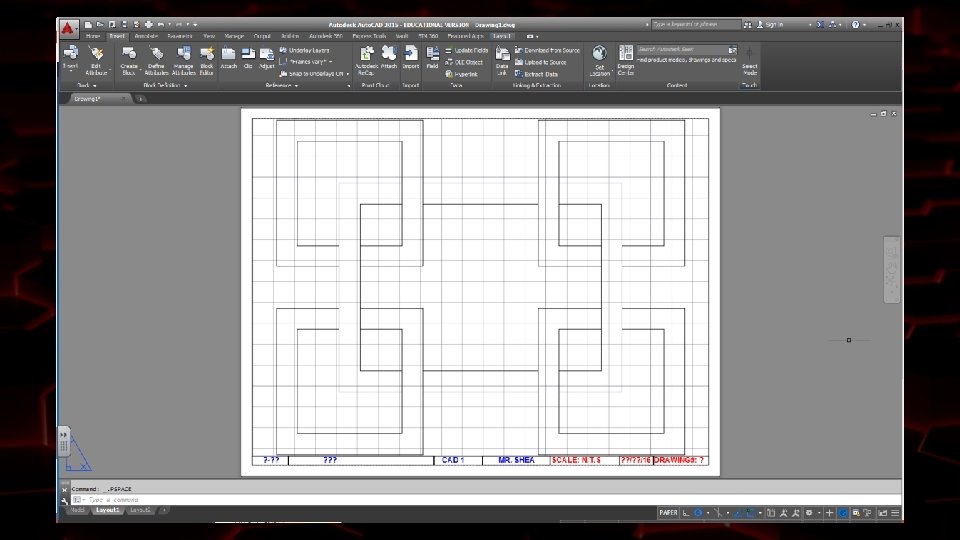Click Extract Data button

point(536,74)
